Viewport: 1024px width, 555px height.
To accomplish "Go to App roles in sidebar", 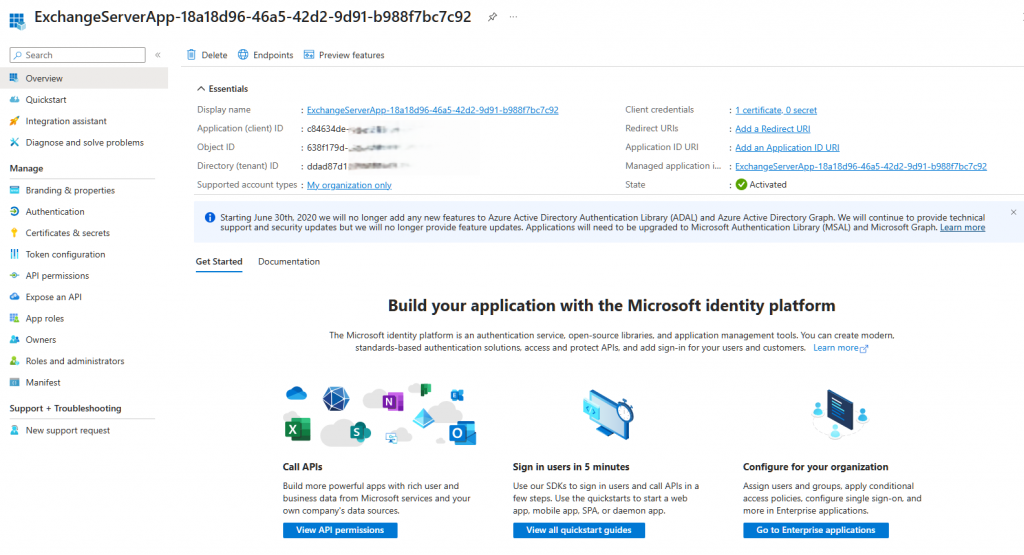I will (44, 319).
